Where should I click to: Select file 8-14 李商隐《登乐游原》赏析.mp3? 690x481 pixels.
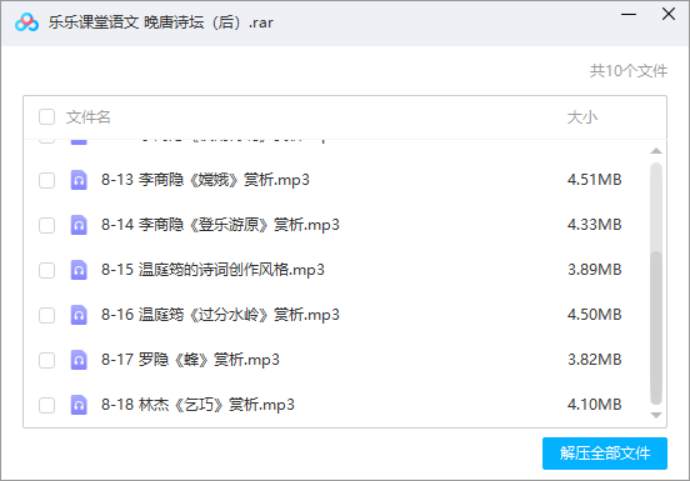(x=220, y=225)
